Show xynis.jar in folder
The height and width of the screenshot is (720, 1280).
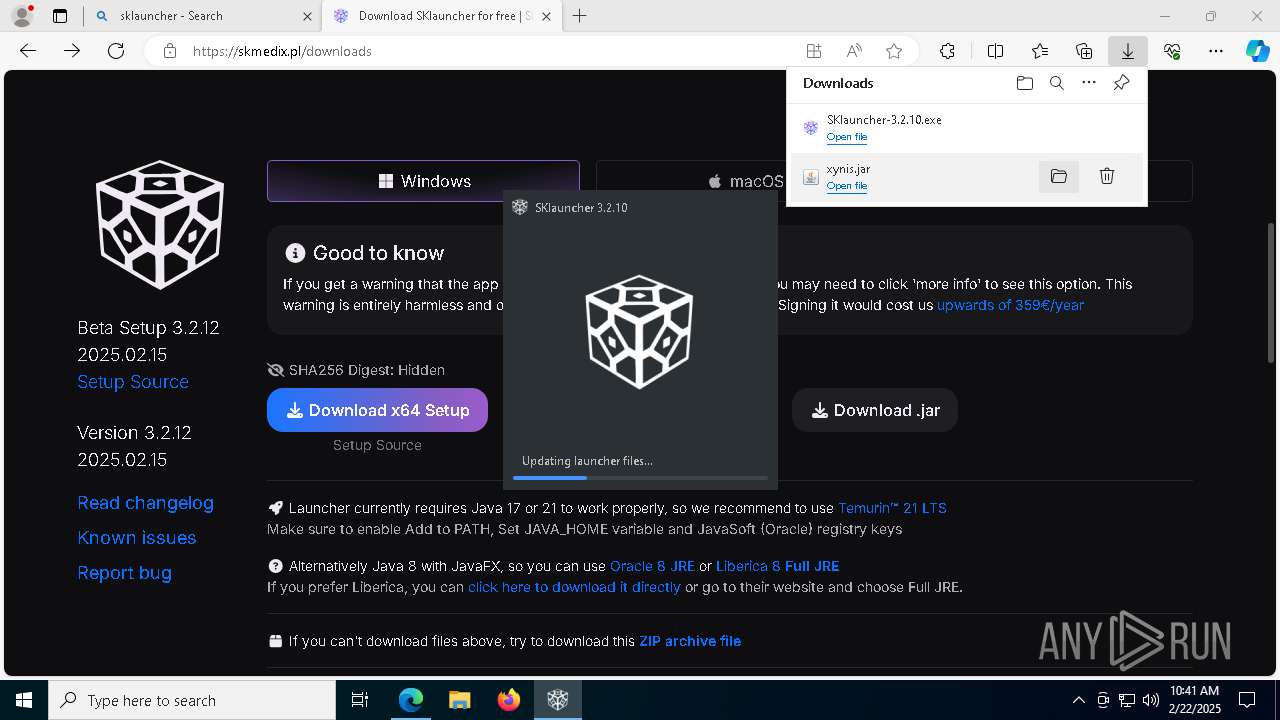[1059, 176]
